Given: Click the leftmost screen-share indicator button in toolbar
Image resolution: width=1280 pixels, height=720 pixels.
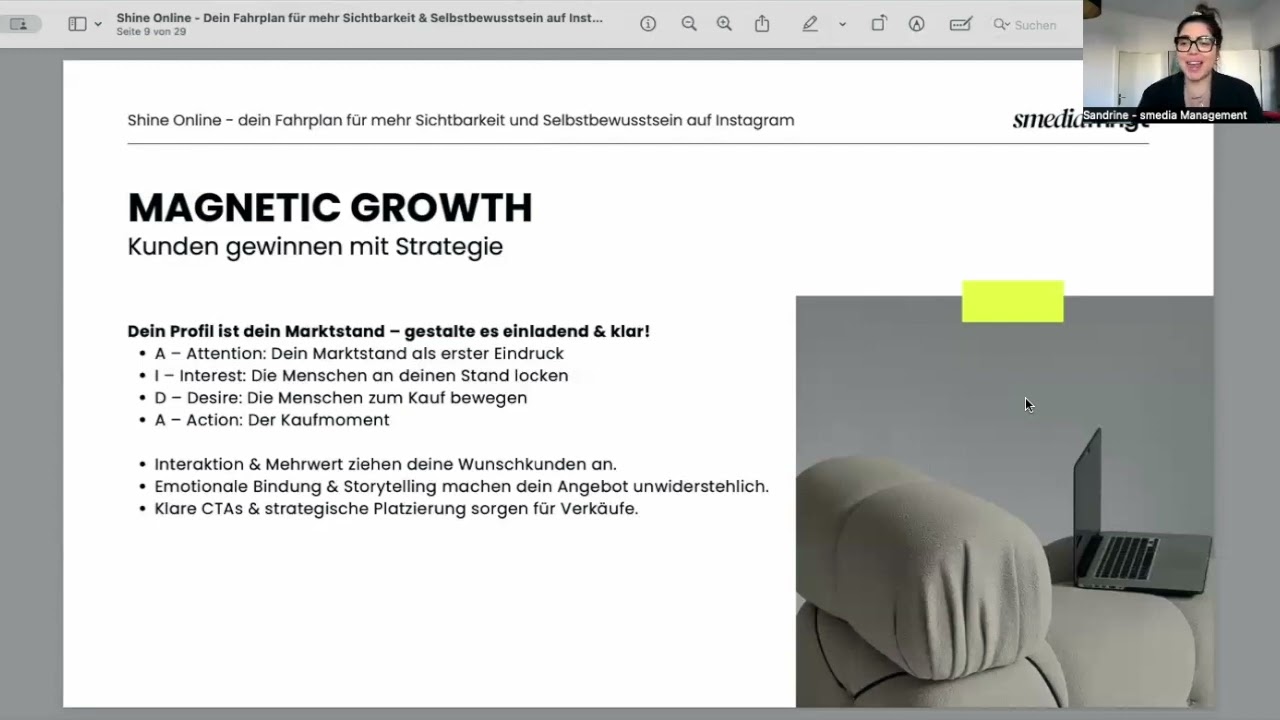Looking at the screenshot, I should coord(19,24).
